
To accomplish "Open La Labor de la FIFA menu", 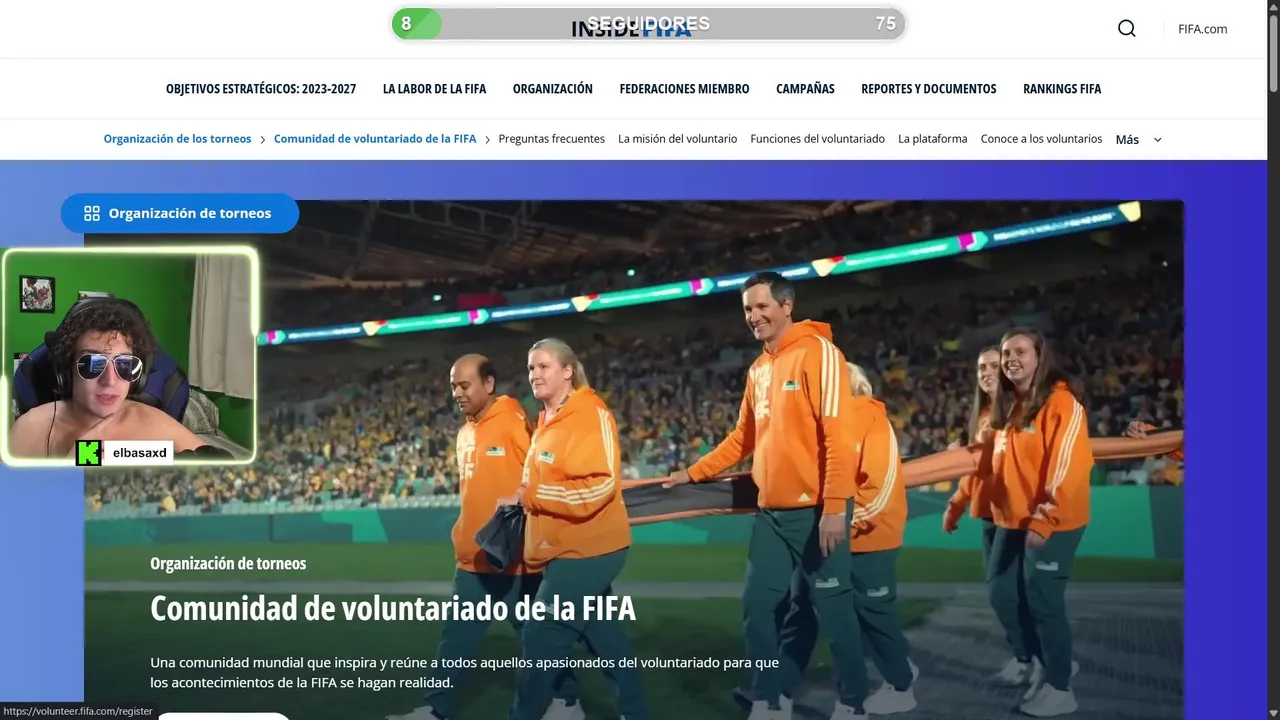I will click(434, 89).
